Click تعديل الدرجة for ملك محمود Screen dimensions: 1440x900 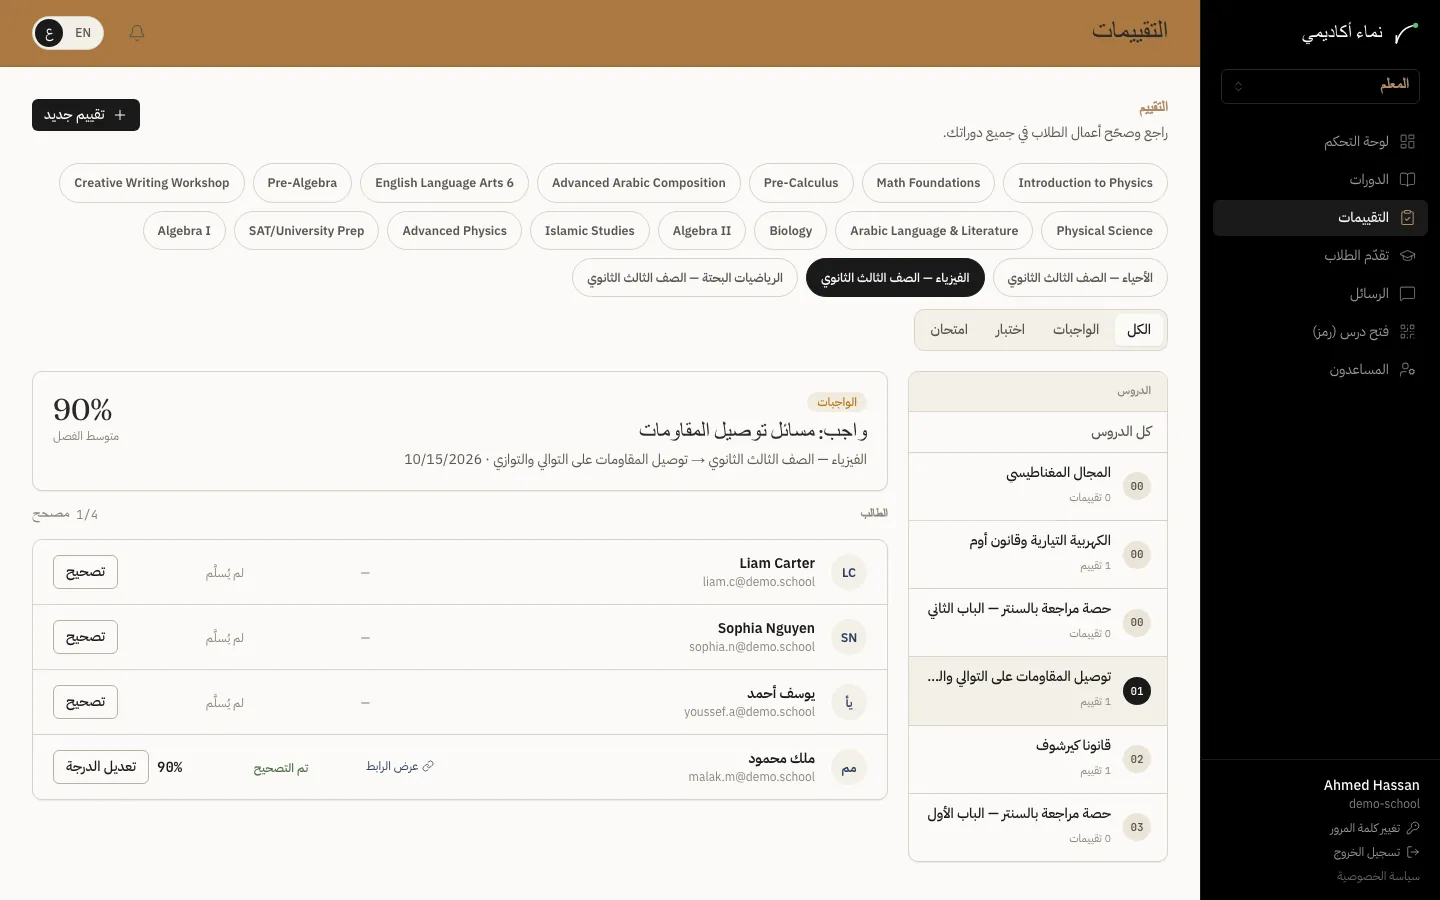[101, 767]
